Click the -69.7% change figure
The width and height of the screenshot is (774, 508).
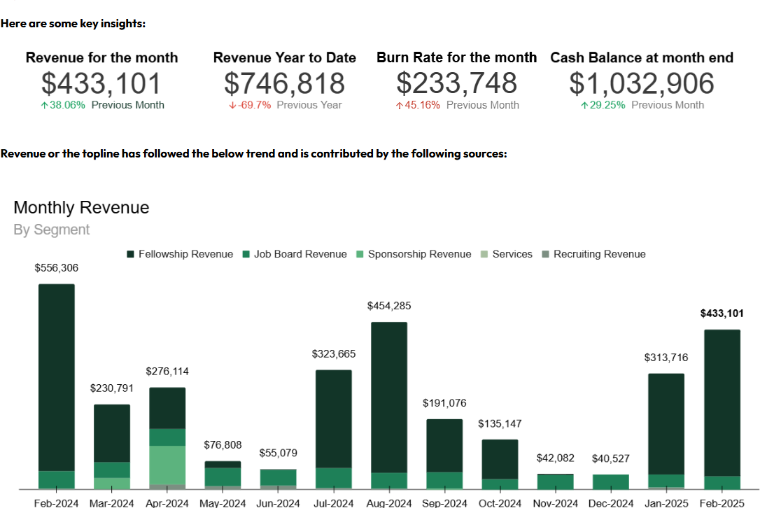tap(255, 105)
